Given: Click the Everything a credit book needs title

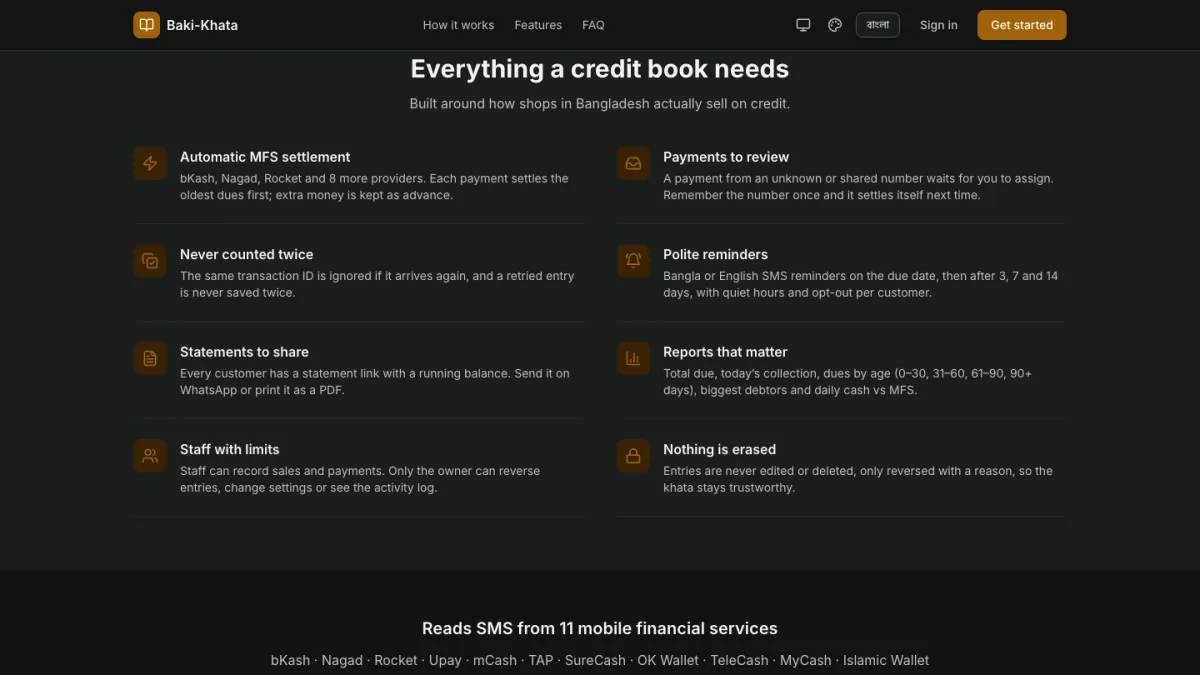Looking at the screenshot, I should coord(600,69).
